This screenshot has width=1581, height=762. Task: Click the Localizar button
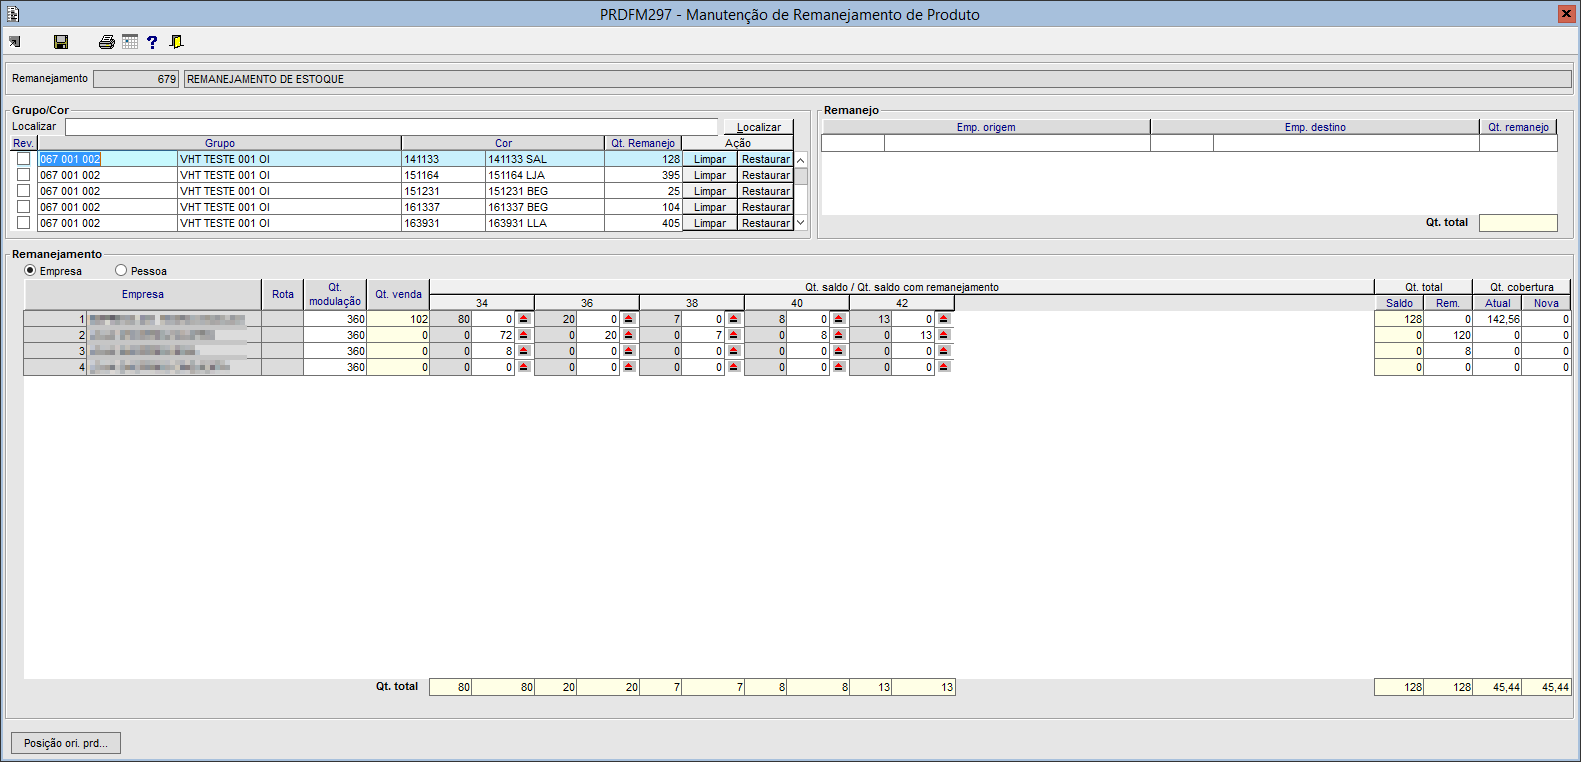(x=759, y=127)
